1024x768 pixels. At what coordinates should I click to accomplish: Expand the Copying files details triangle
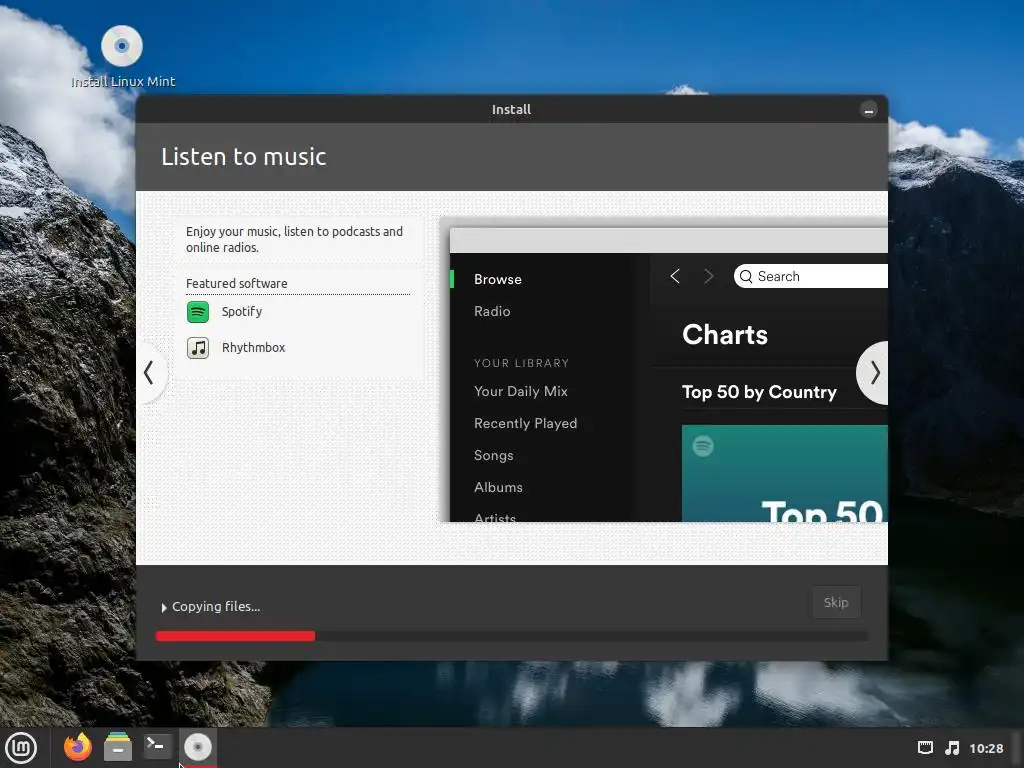coord(164,607)
